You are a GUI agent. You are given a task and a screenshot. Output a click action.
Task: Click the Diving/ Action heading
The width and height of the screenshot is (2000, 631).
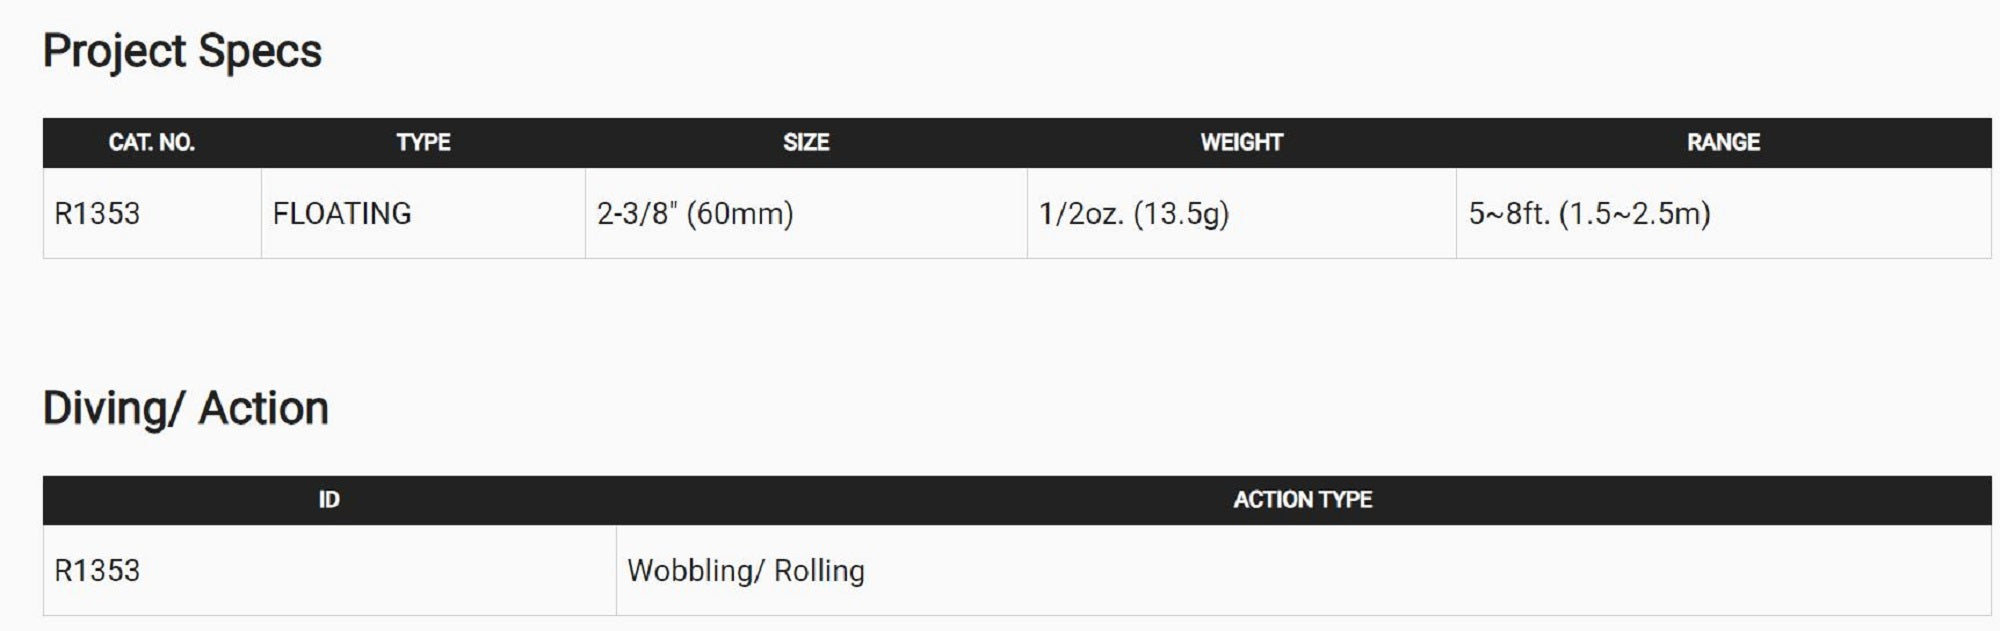(186, 408)
